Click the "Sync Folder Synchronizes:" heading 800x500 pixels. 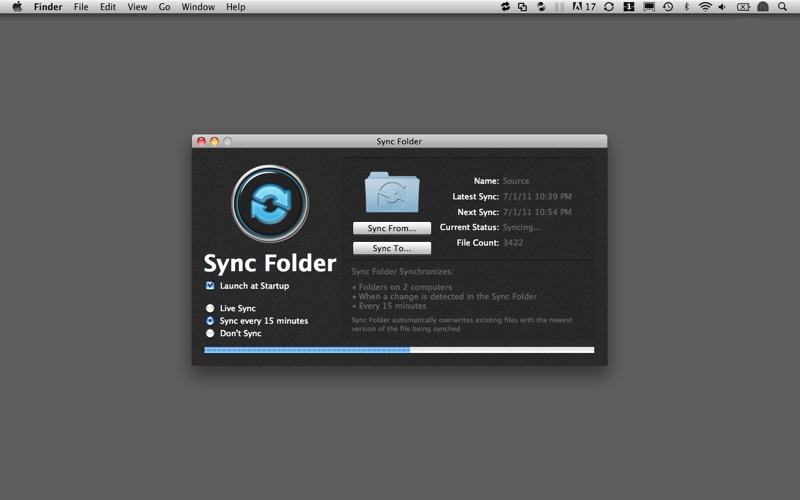click(x=402, y=271)
